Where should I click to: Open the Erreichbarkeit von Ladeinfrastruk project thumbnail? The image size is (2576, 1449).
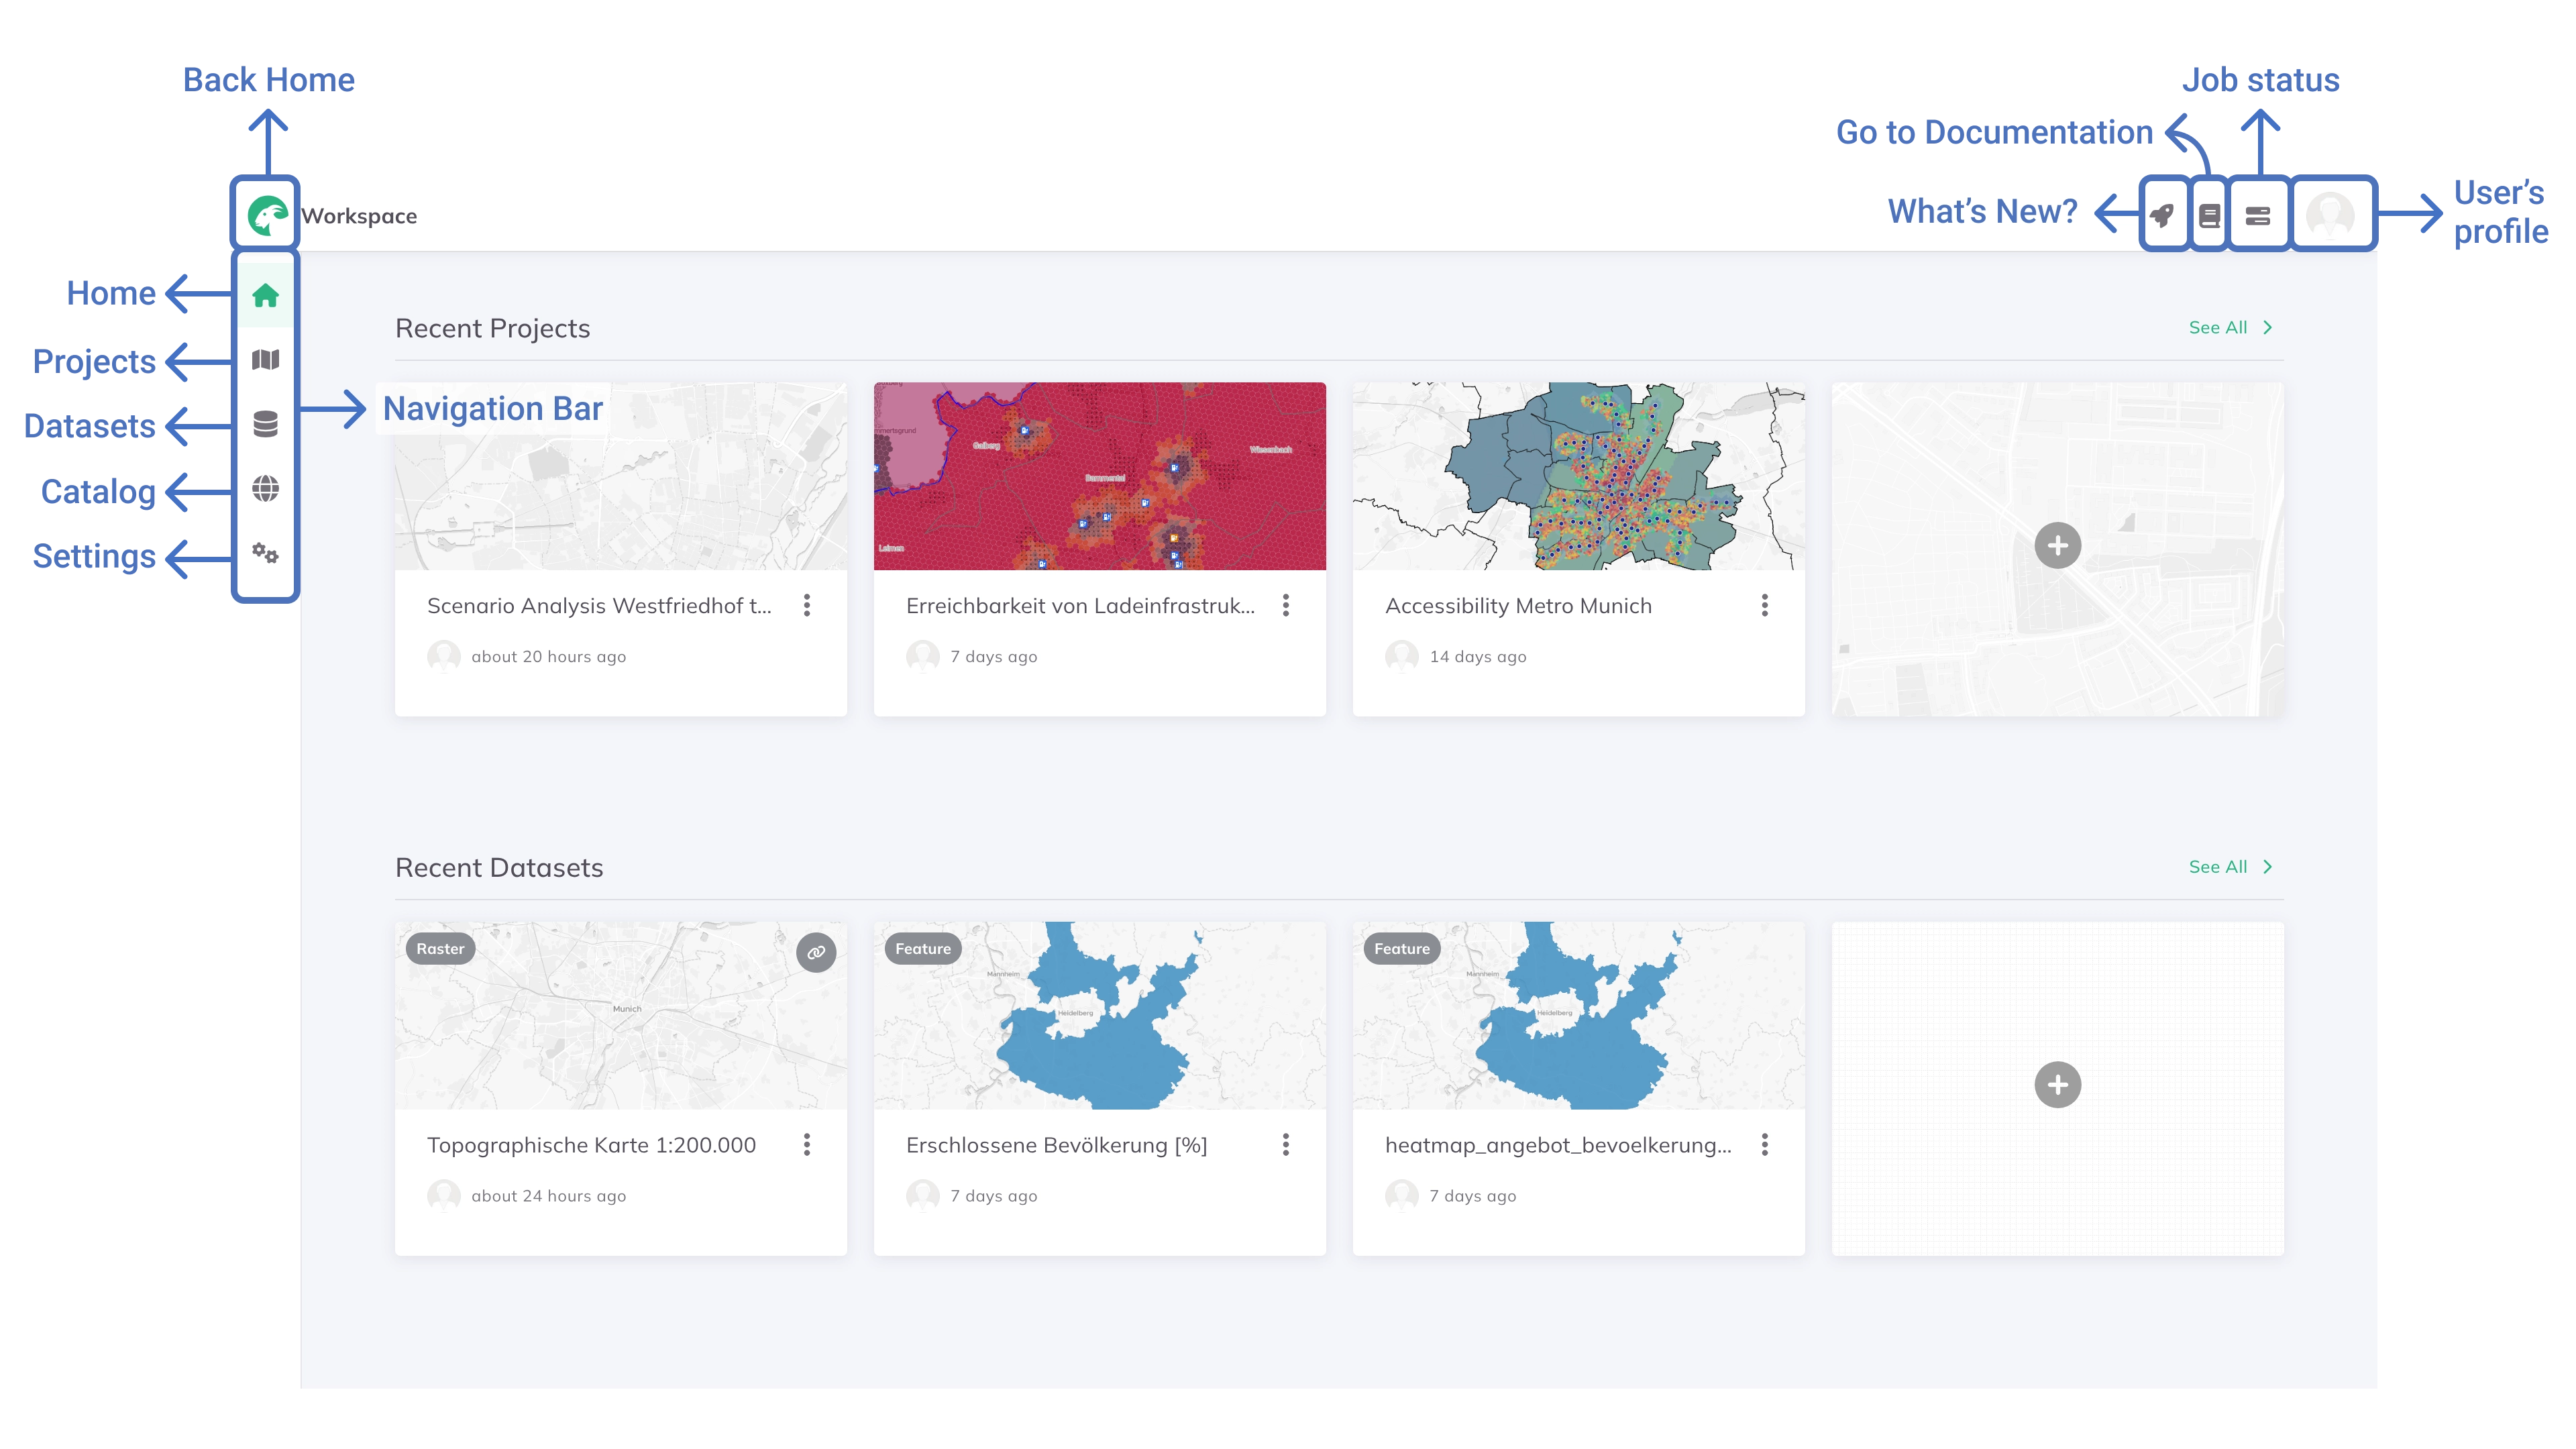coord(1100,476)
